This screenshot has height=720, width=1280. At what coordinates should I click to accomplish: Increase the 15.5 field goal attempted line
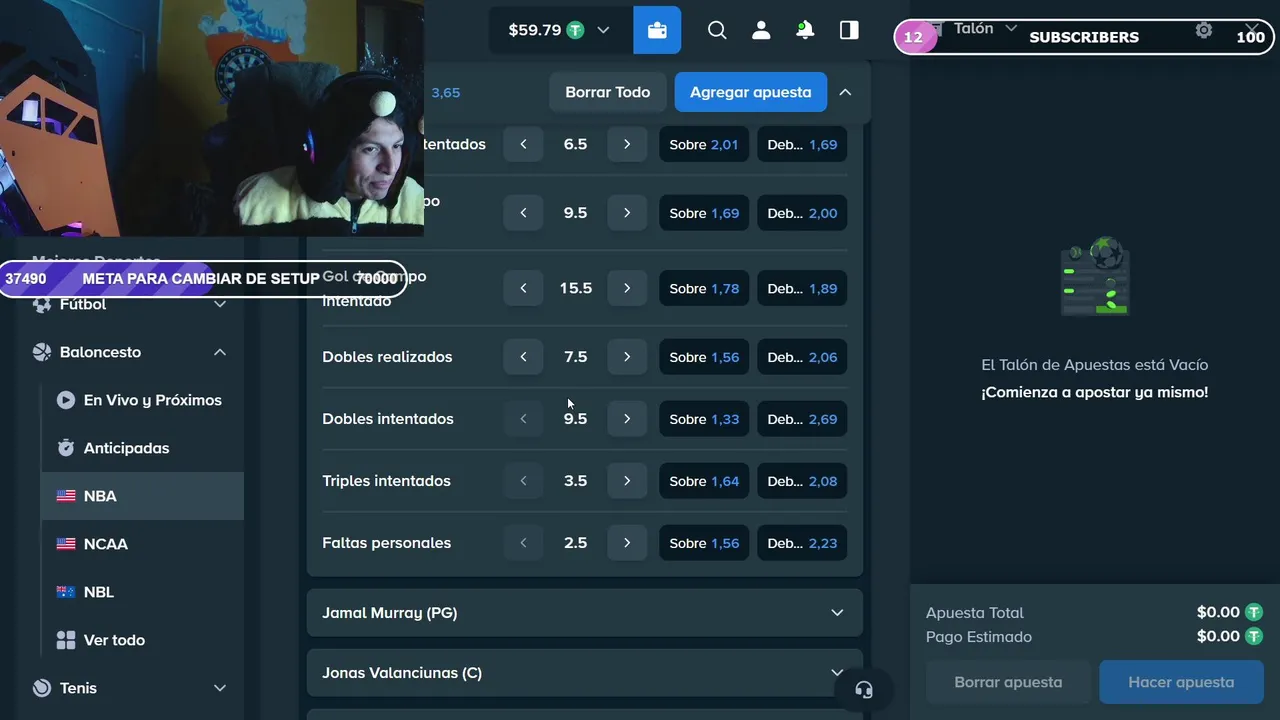click(x=627, y=288)
